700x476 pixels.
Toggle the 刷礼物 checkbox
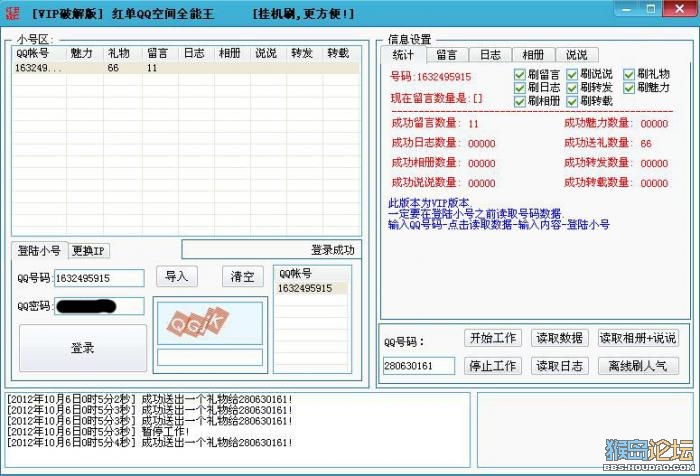(629, 75)
